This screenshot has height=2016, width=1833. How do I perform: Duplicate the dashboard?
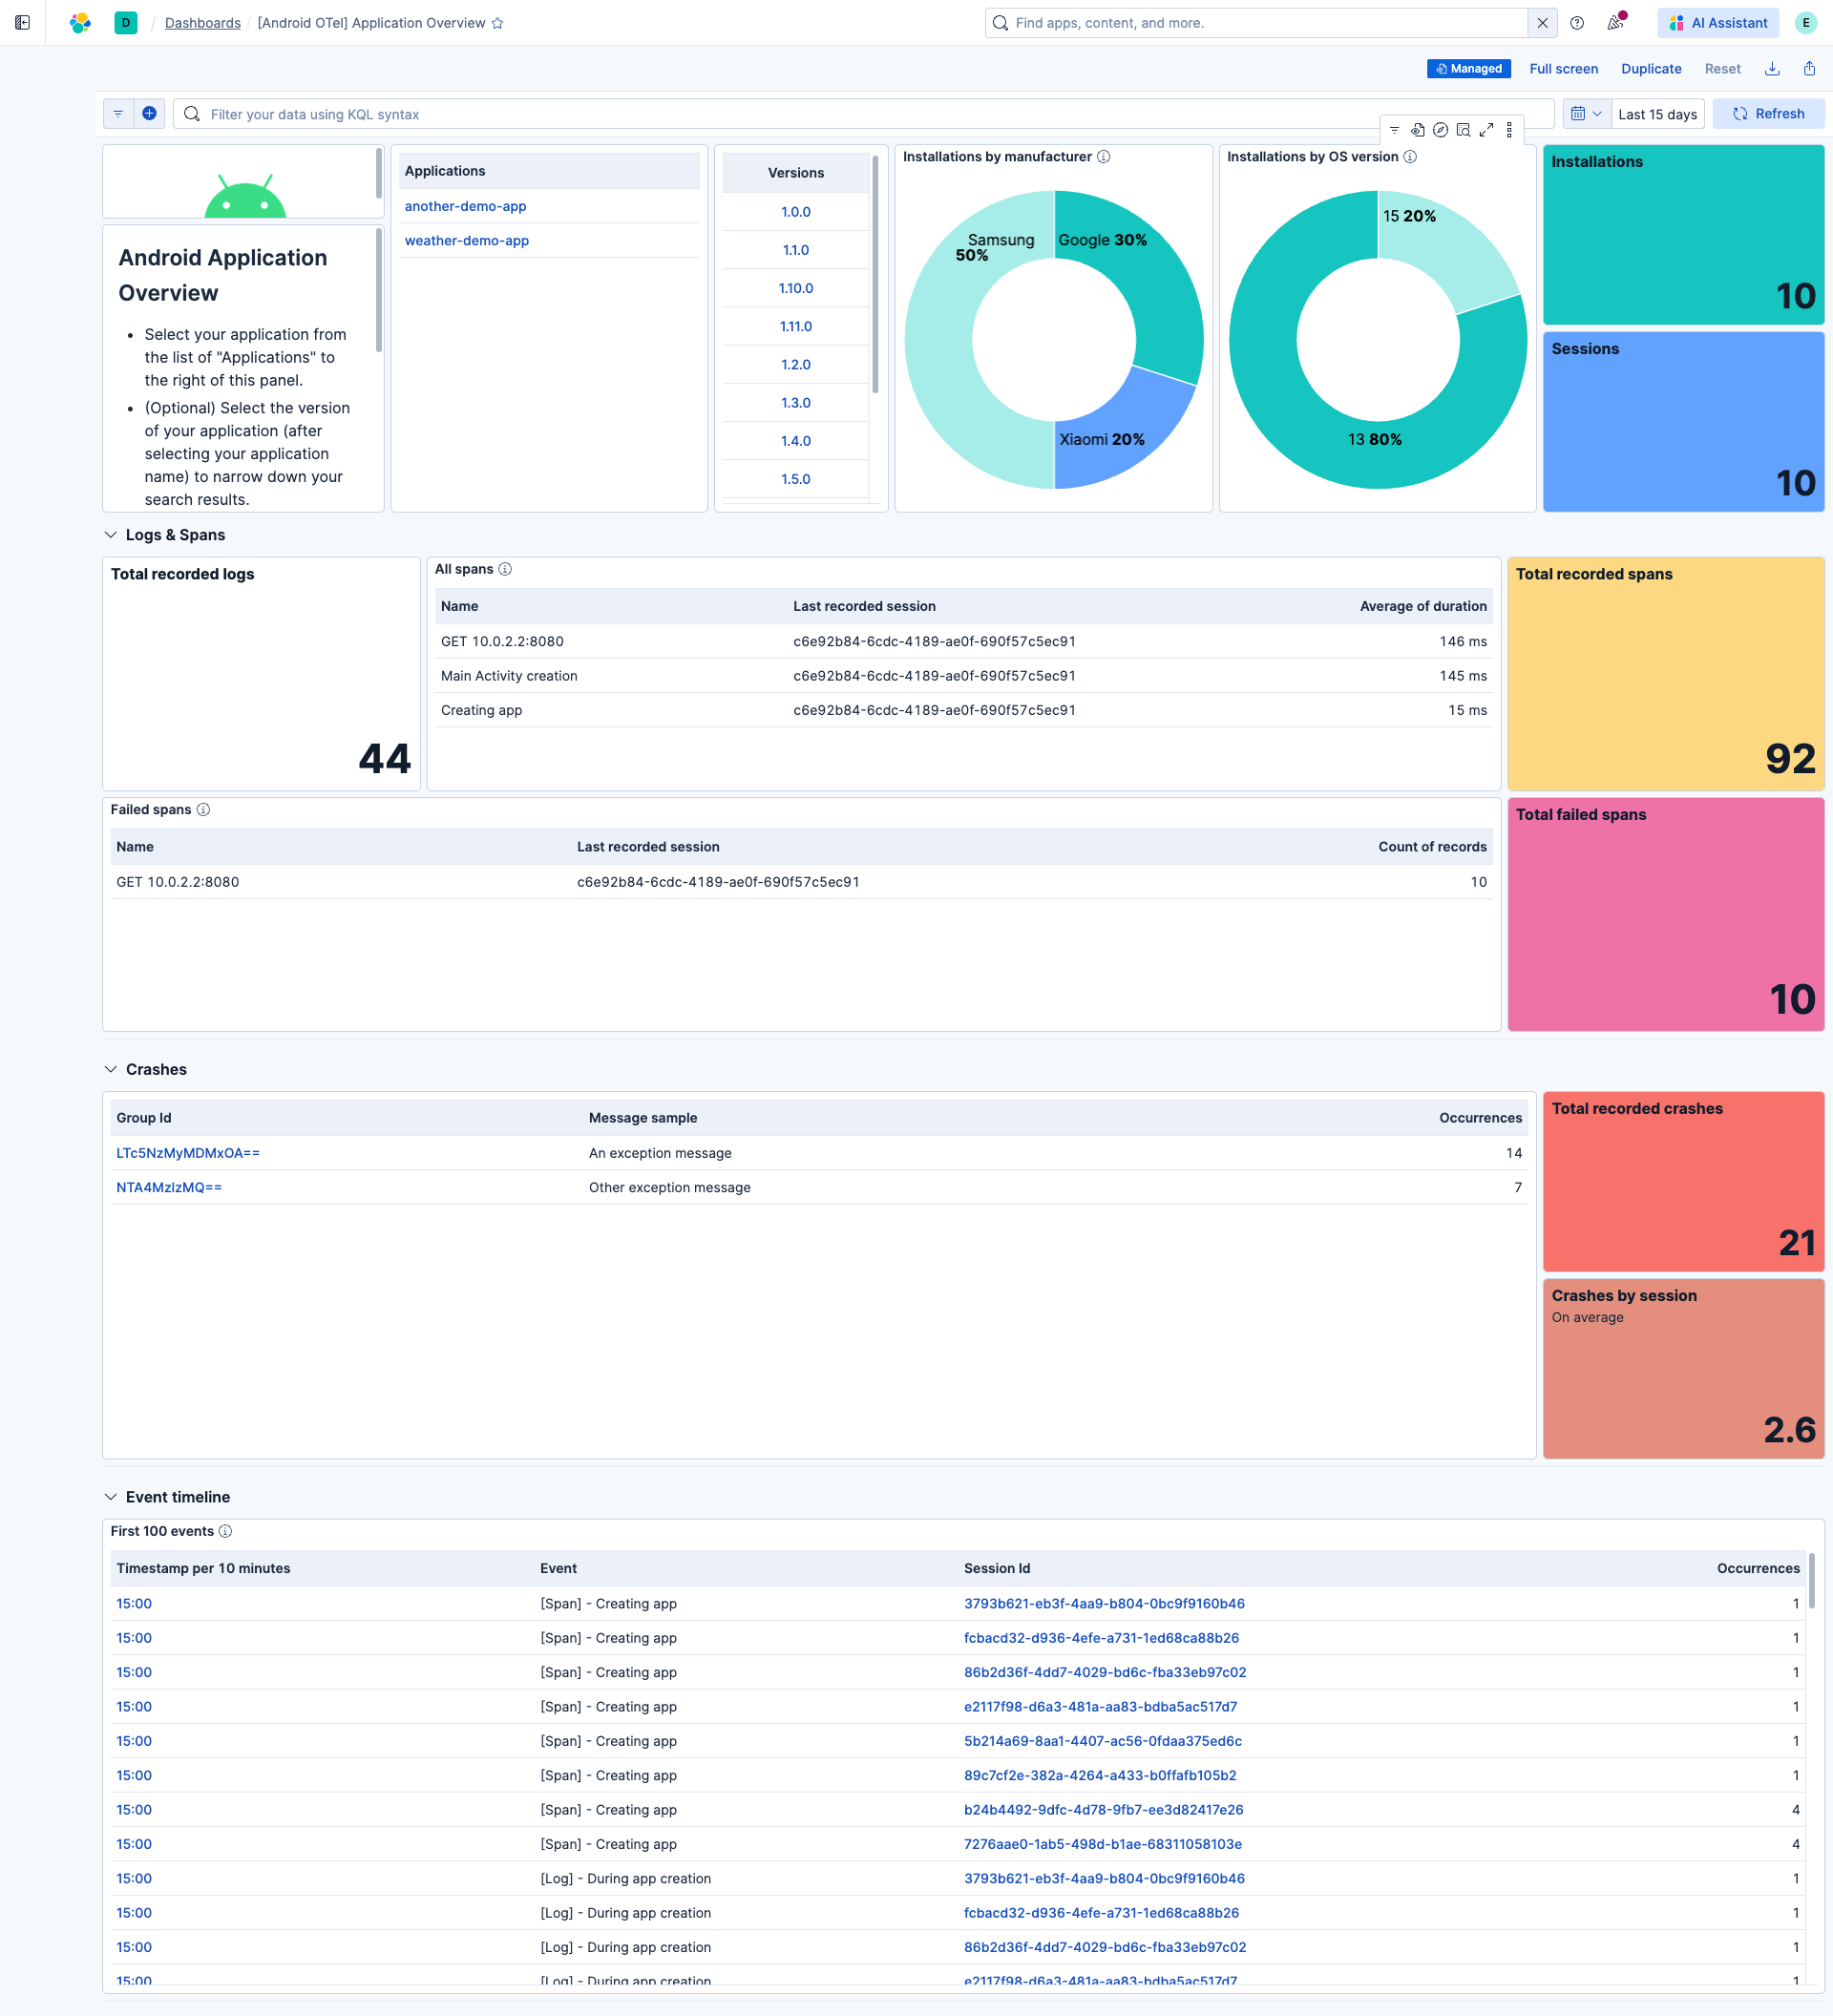click(x=1651, y=68)
